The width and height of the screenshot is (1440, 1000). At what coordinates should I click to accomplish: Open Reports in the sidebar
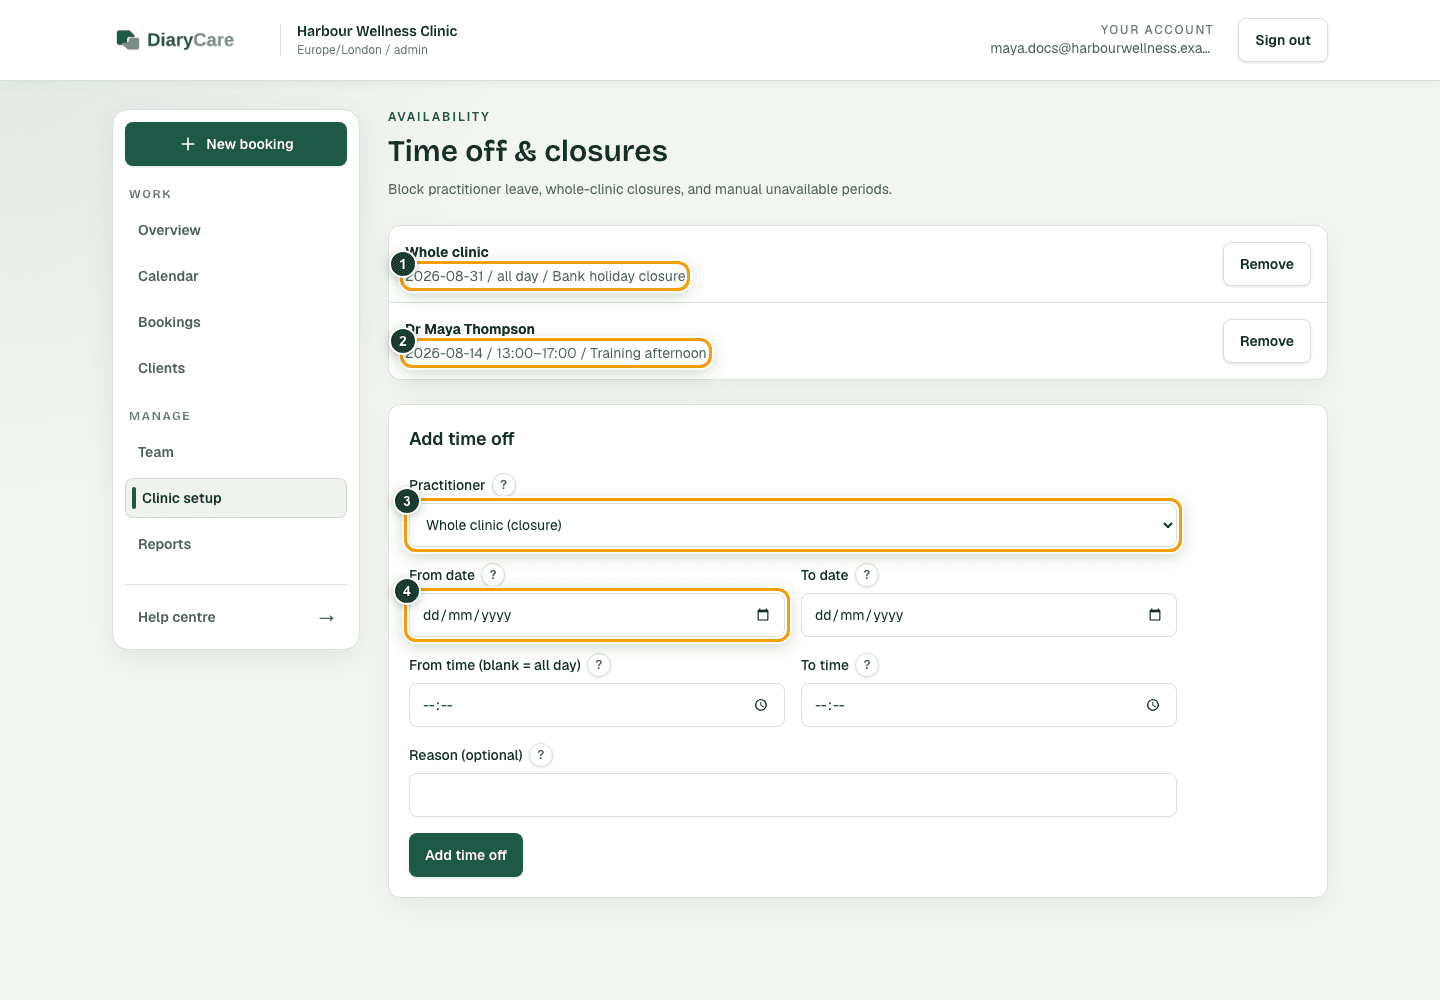pos(236,544)
